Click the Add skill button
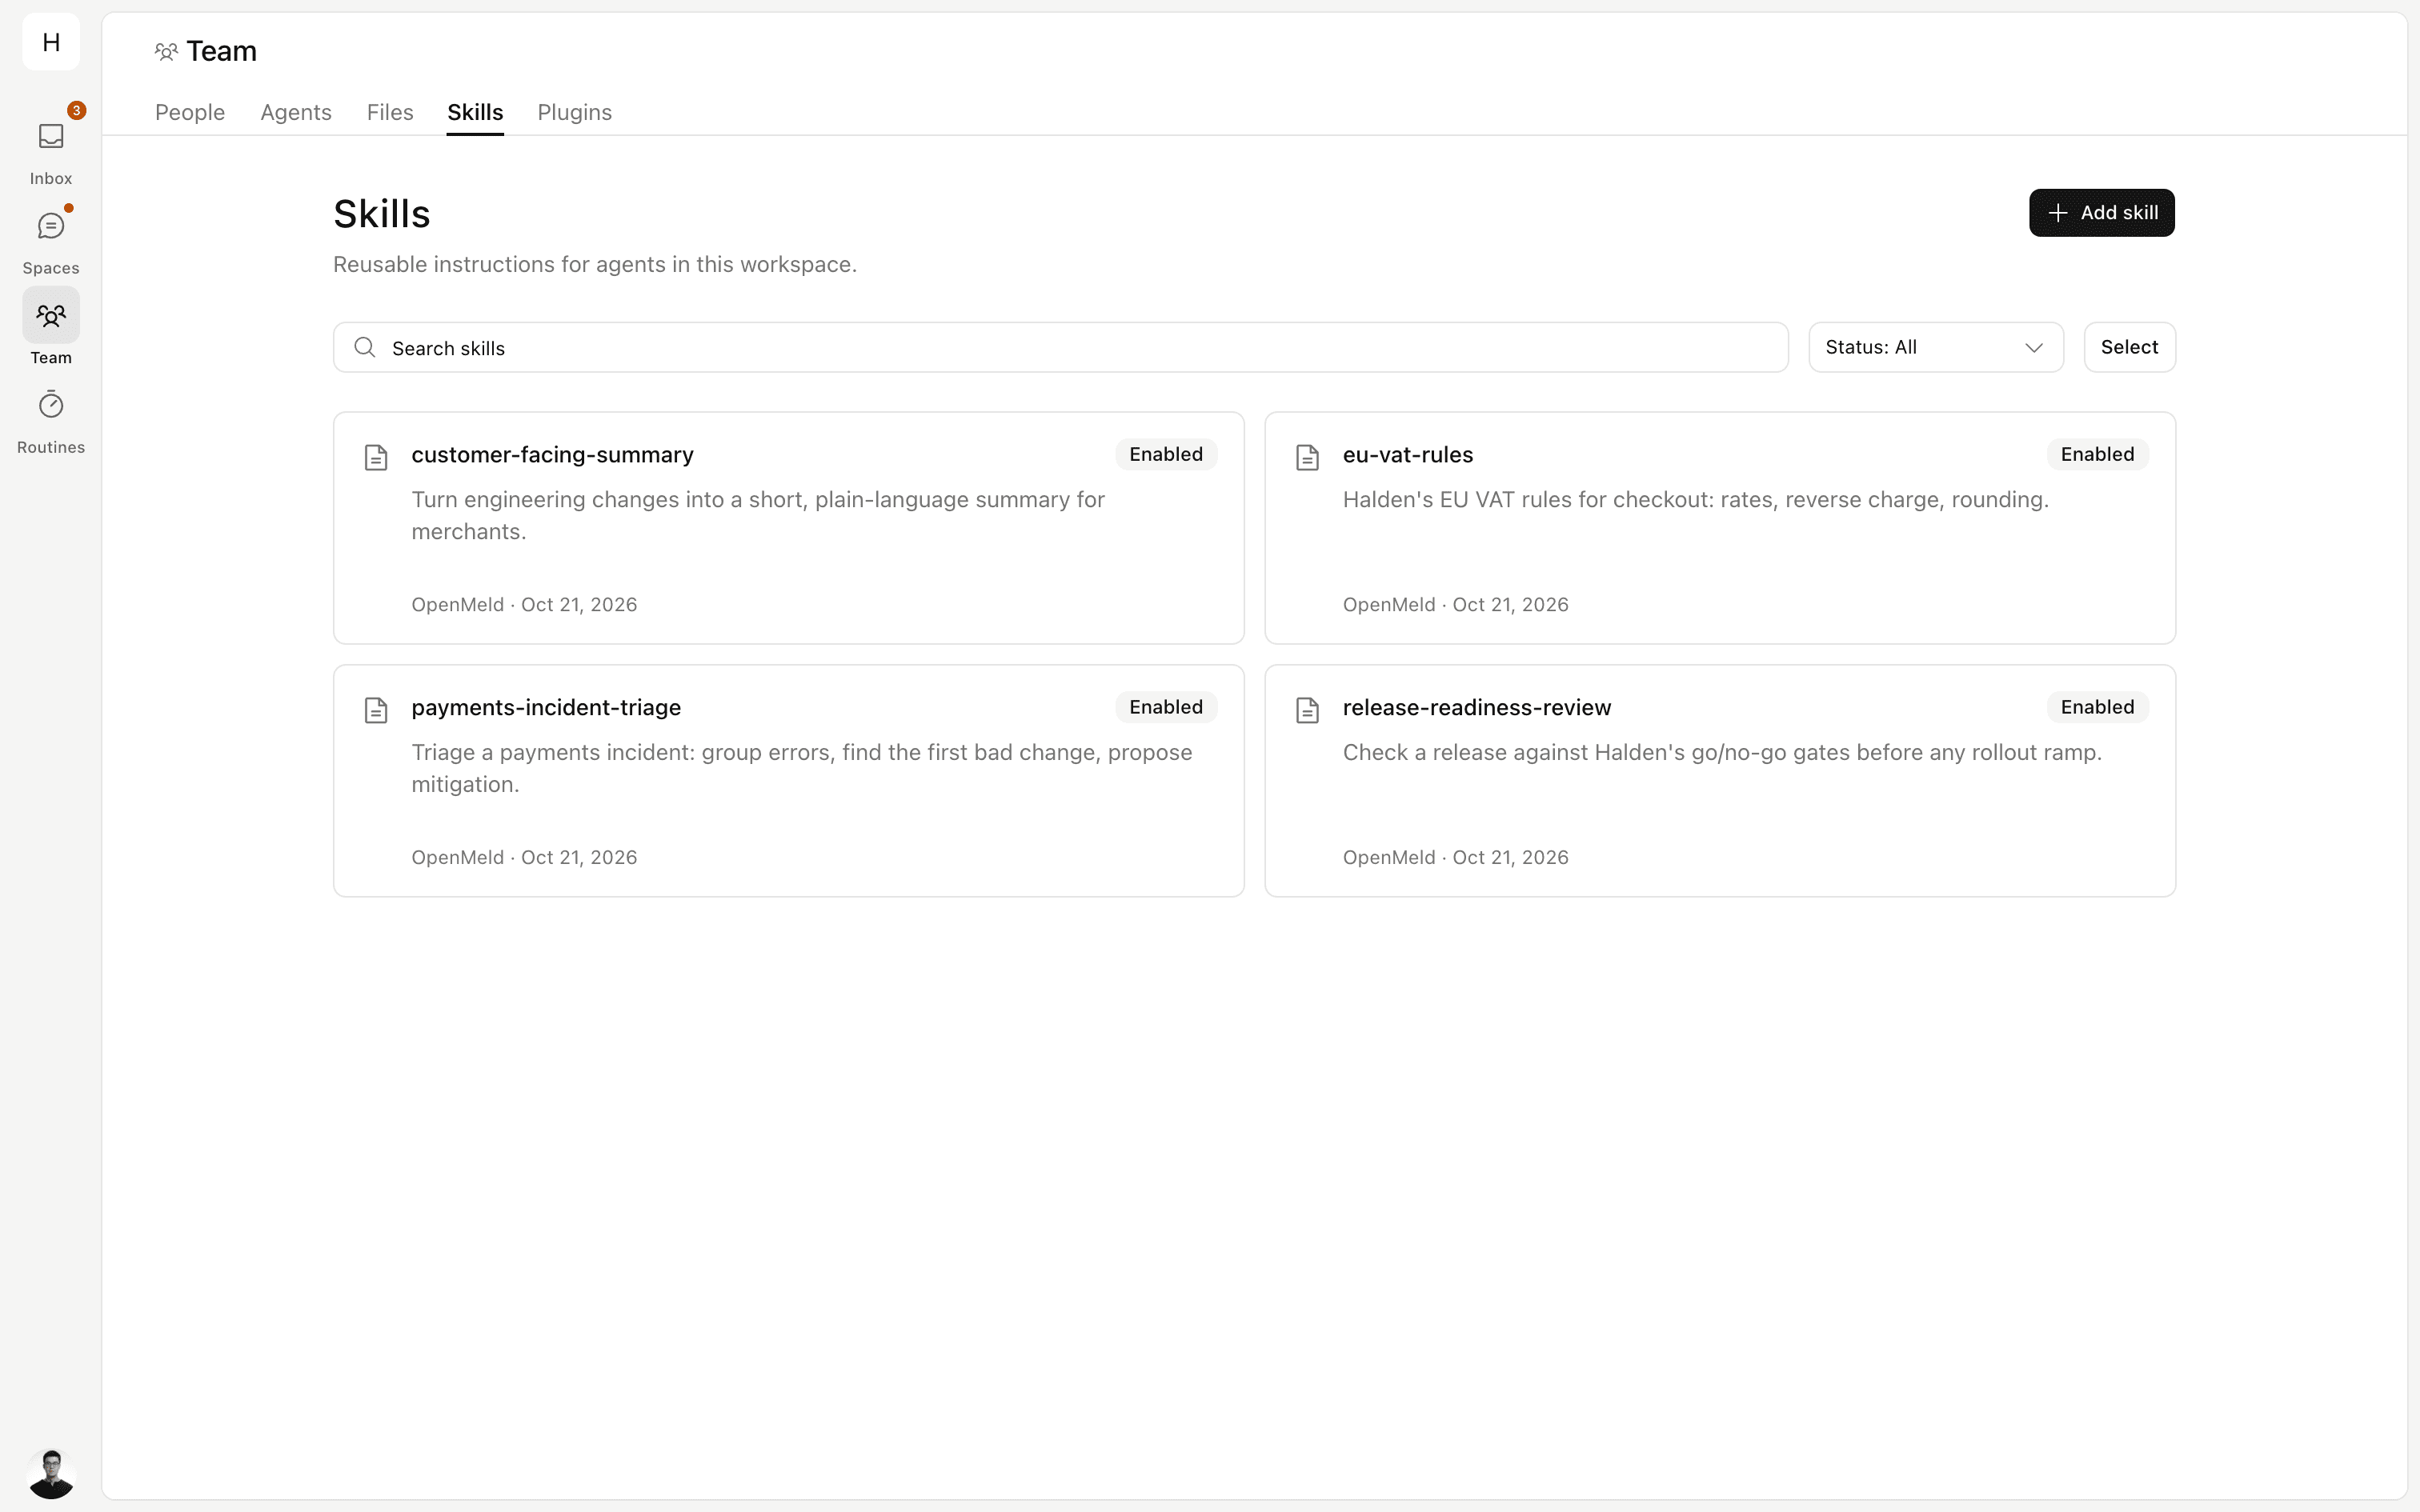 [x=2102, y=213]
